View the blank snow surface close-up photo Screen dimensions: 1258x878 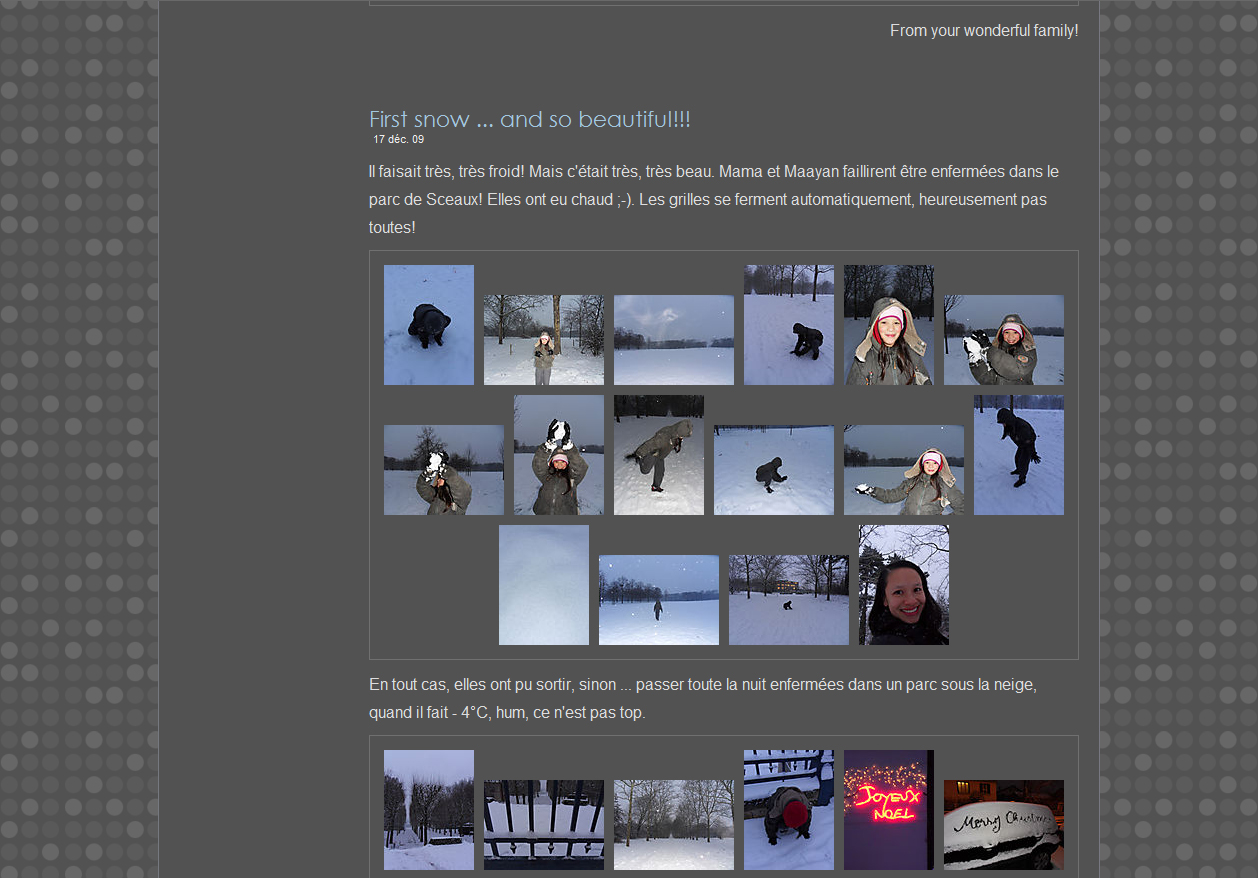pyautogui.click(x=543, y=585)
